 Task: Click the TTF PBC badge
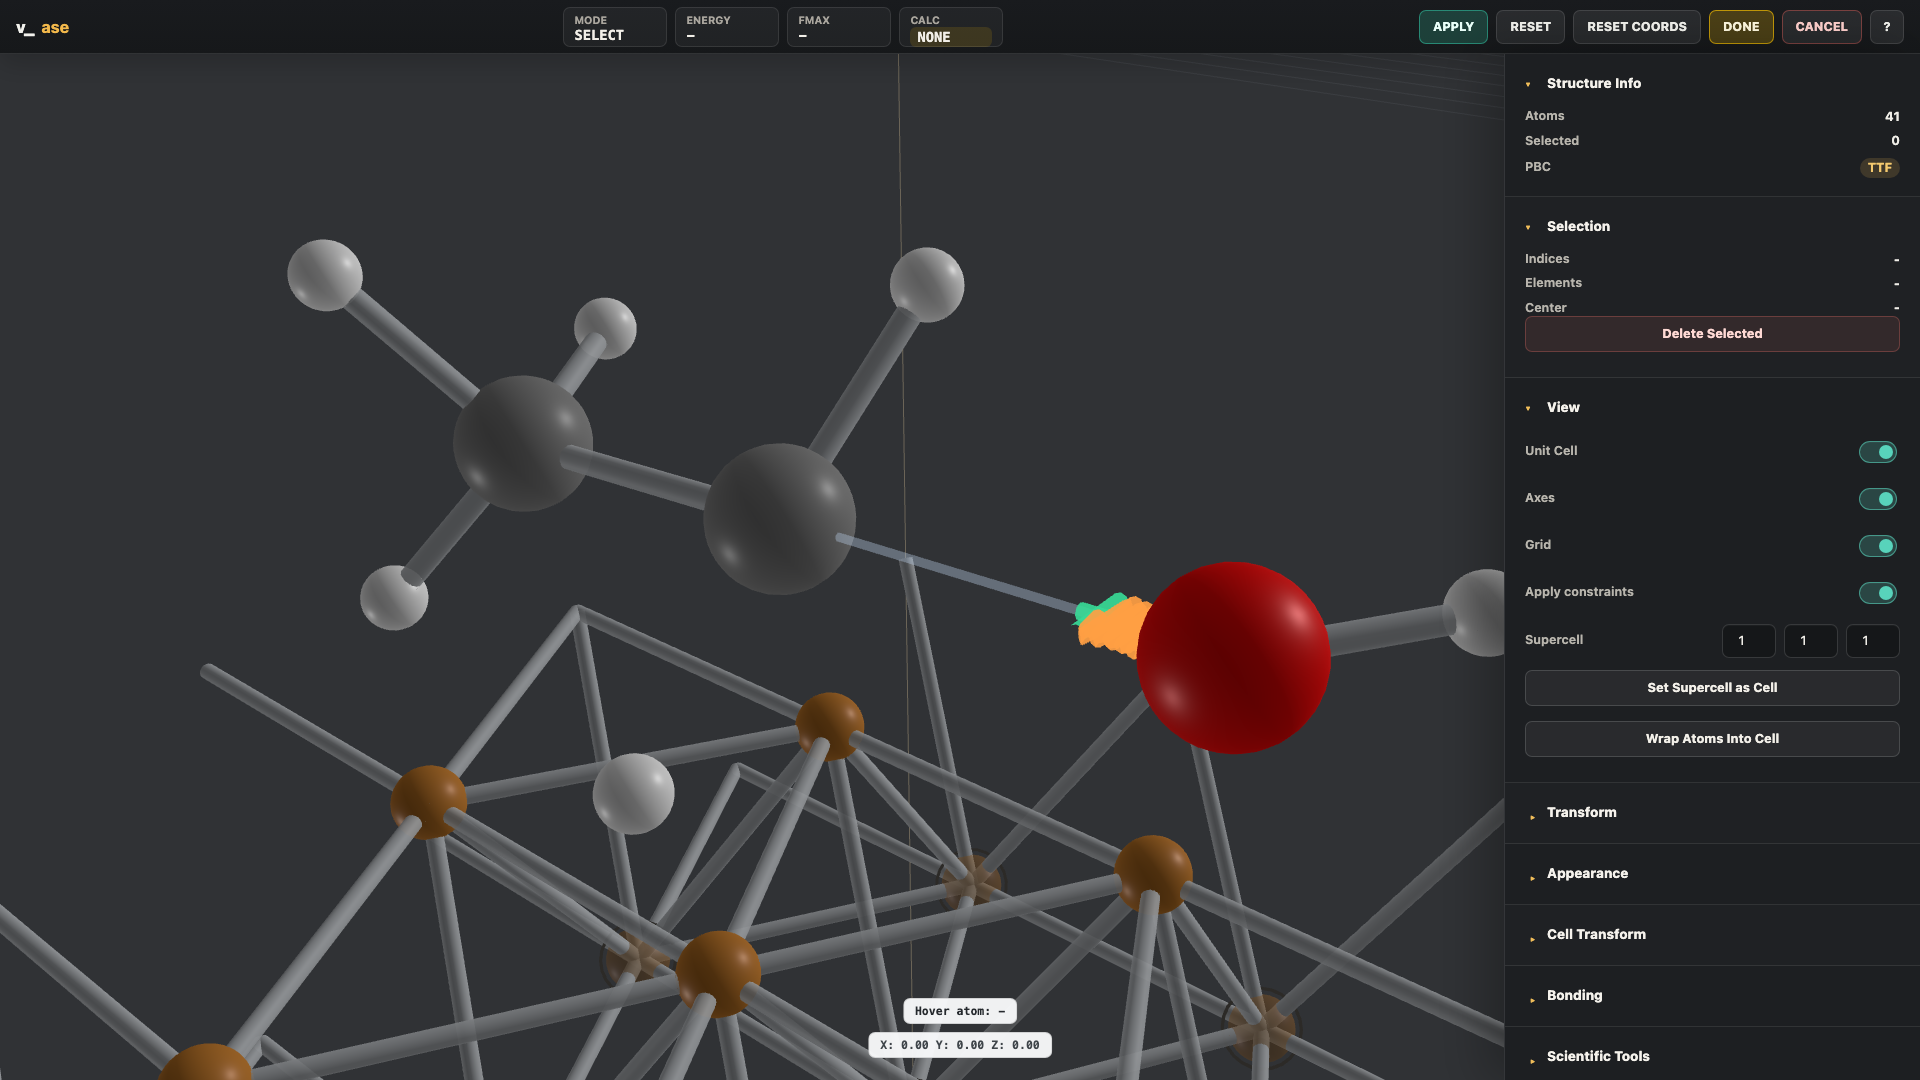(1879, 168)
